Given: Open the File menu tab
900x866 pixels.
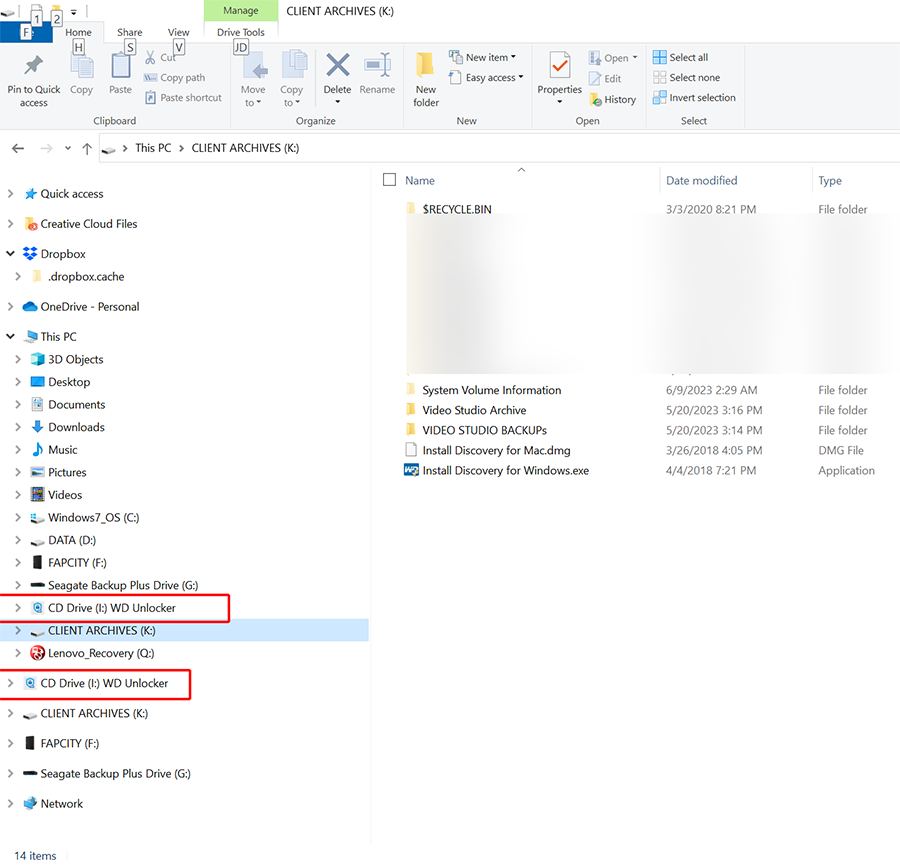Looking at the screenshot, I should pyautogui.click(x=26, y=33).
